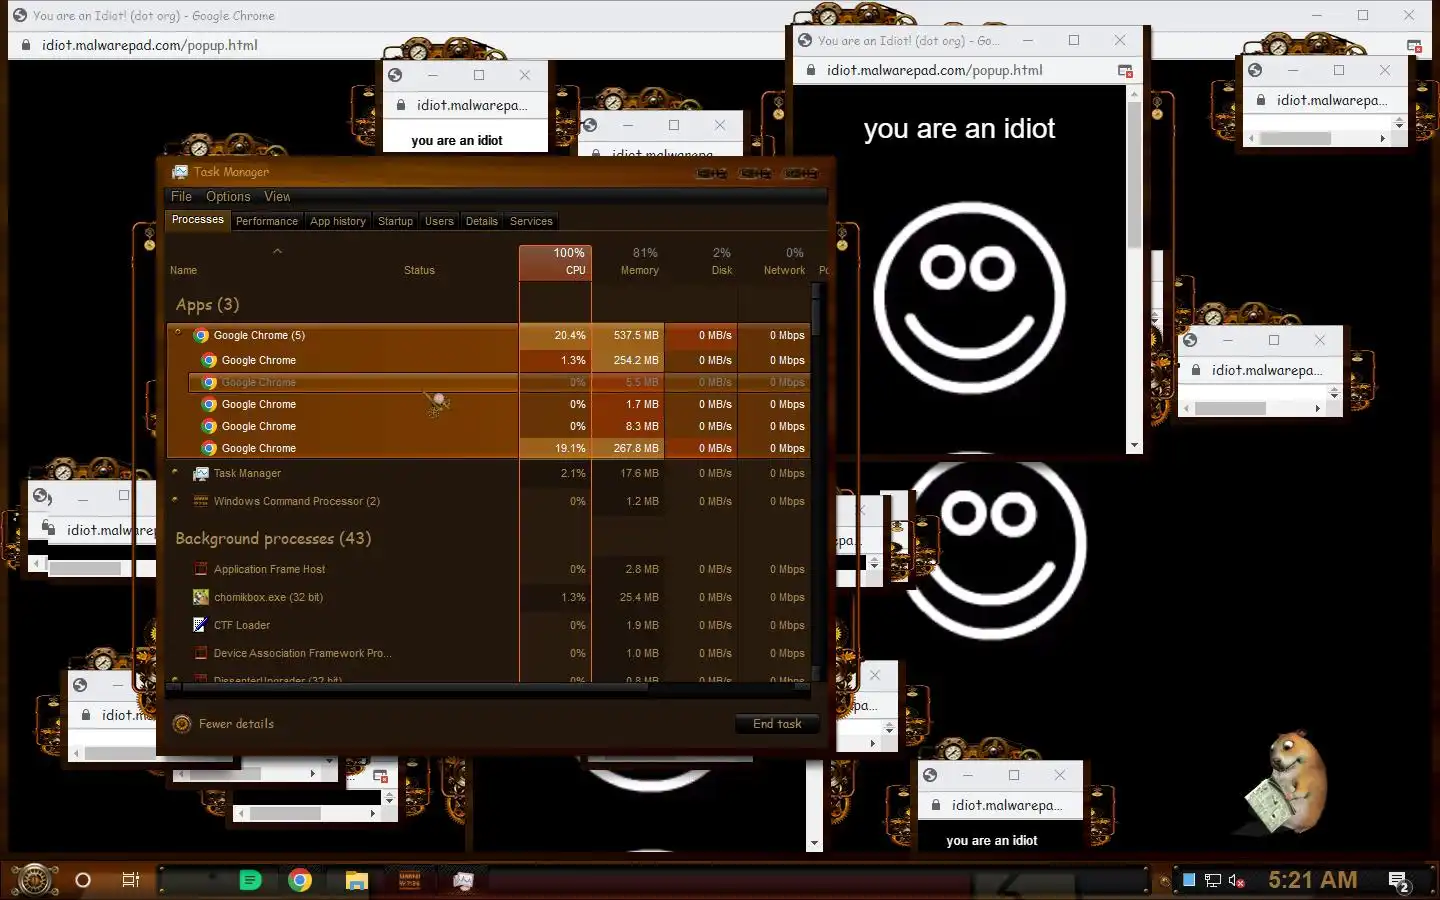The image size is (1440, 900).
Task: Click the Application Frame Host icon
Action: (x=201, y=570)
